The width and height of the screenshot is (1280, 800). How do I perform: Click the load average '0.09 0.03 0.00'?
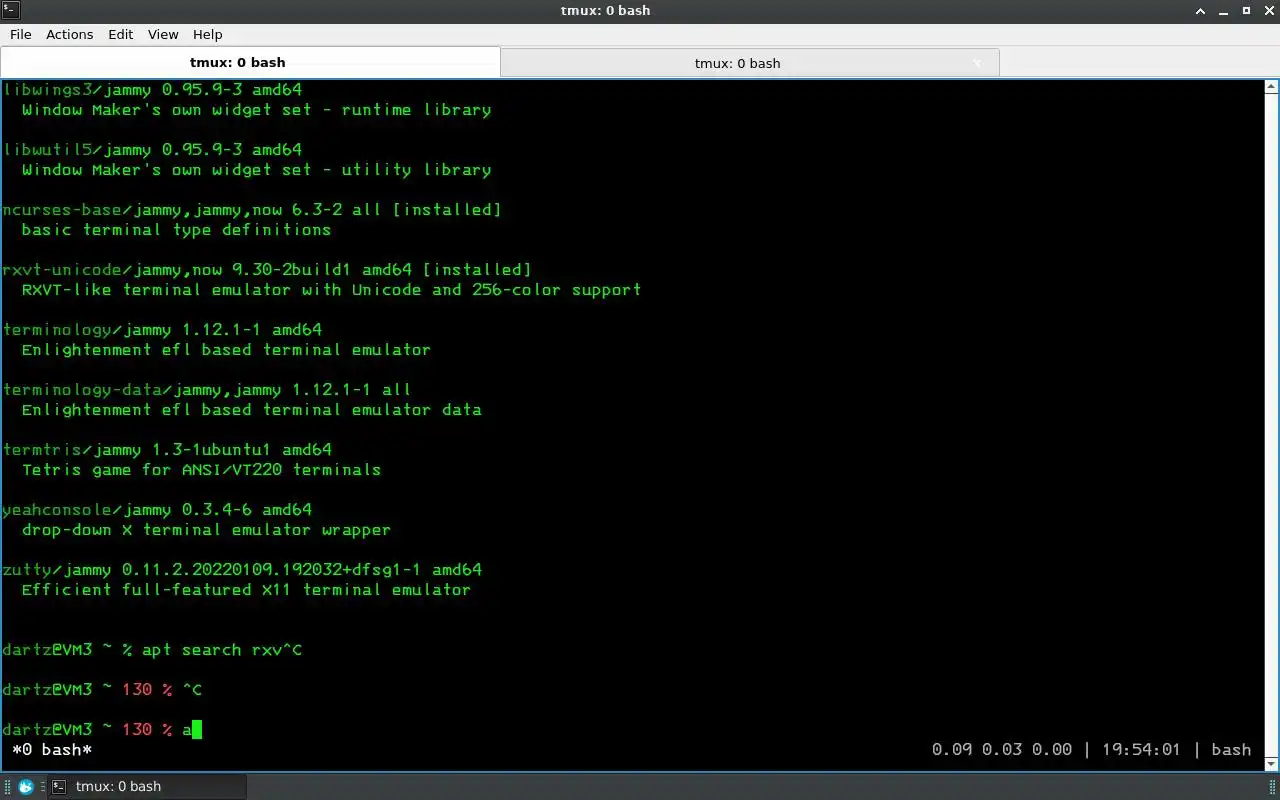pyautogui.click(x=1002, y=749)
